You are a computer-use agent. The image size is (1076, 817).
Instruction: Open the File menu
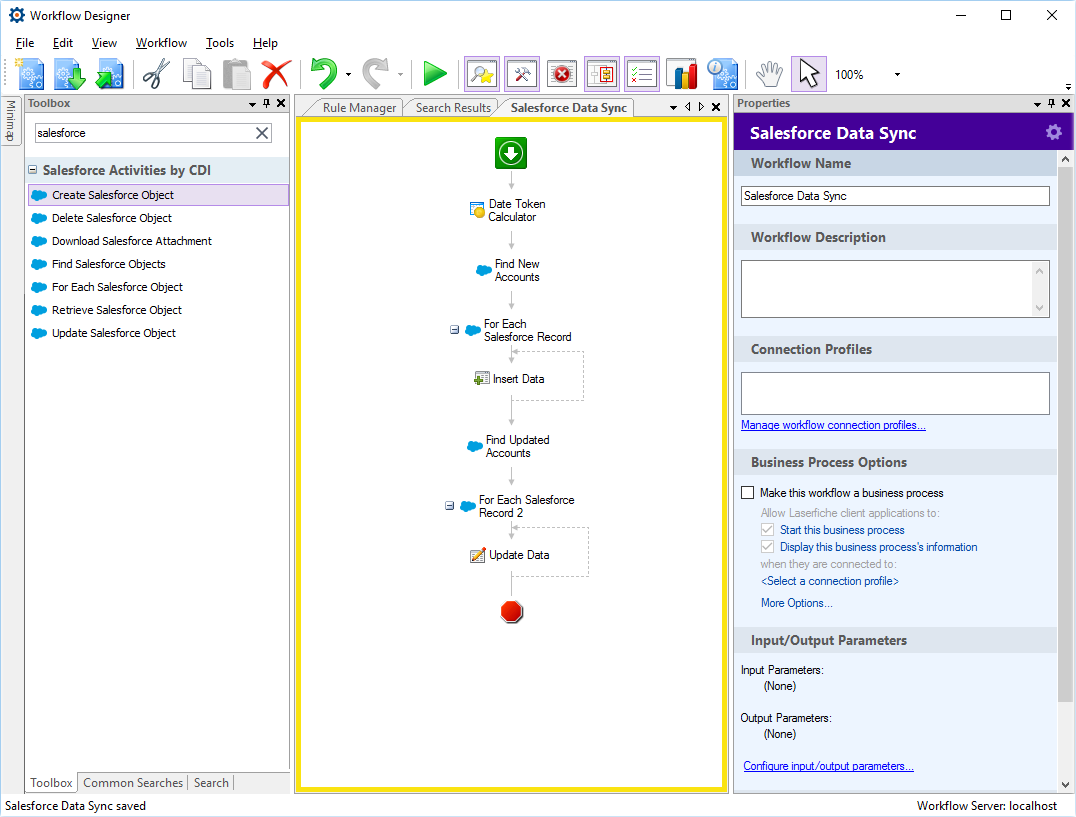25,43
